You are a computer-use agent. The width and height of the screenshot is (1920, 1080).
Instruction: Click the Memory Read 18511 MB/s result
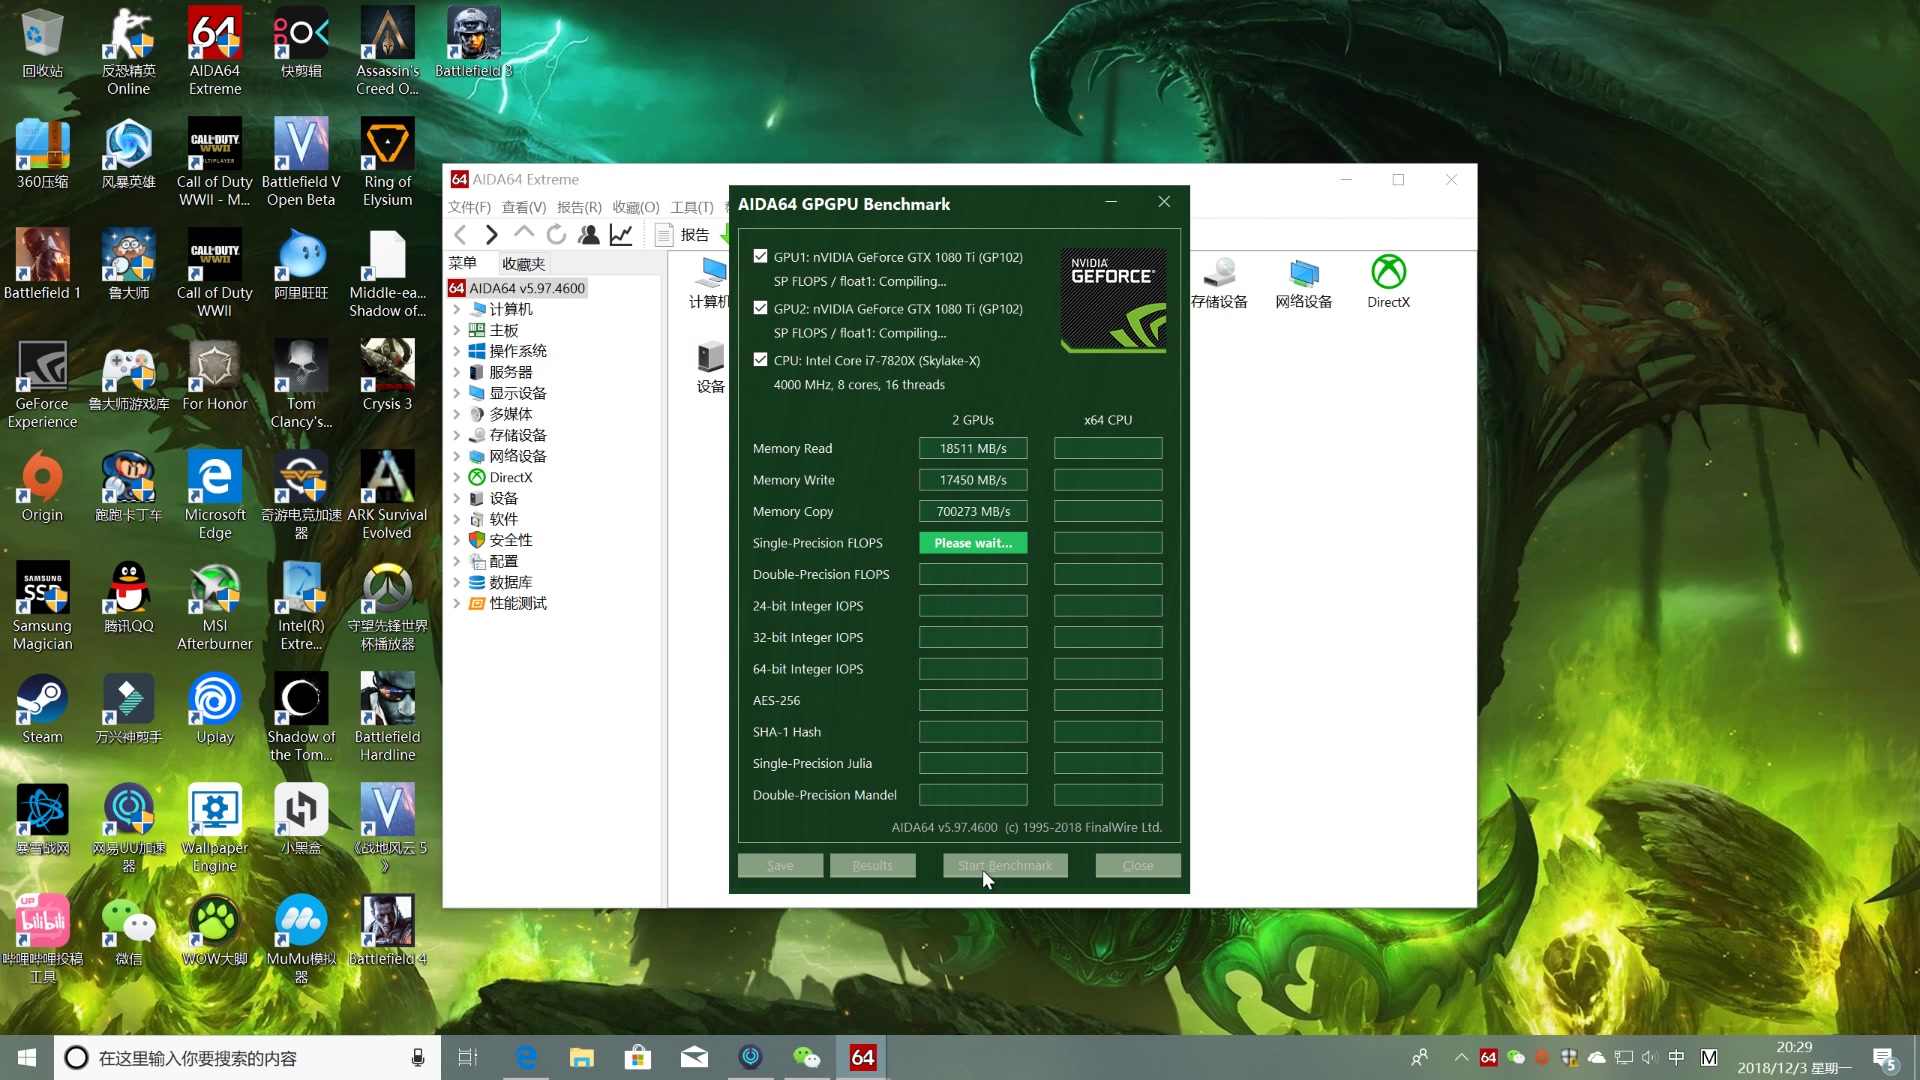point(973,448)
